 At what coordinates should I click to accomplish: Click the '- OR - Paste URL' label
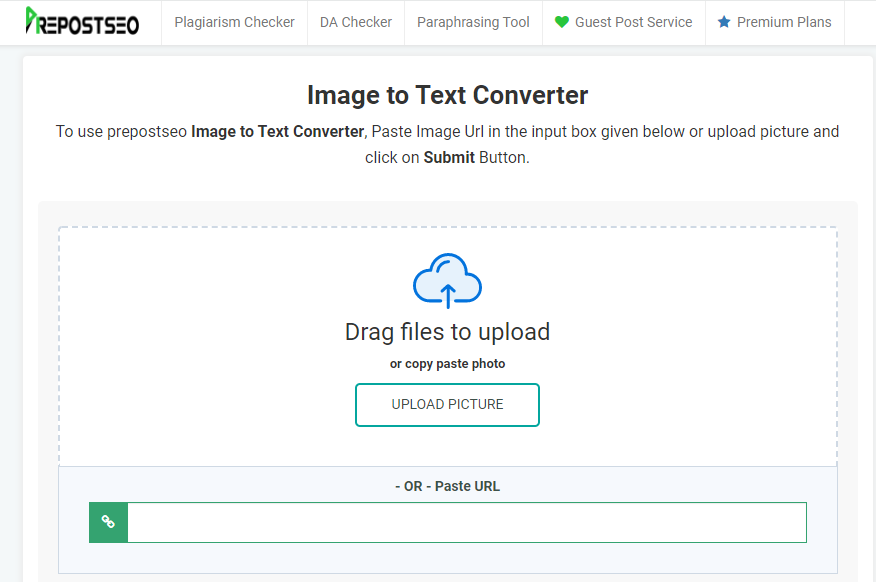pyautogui.click(x=447, y=486)
